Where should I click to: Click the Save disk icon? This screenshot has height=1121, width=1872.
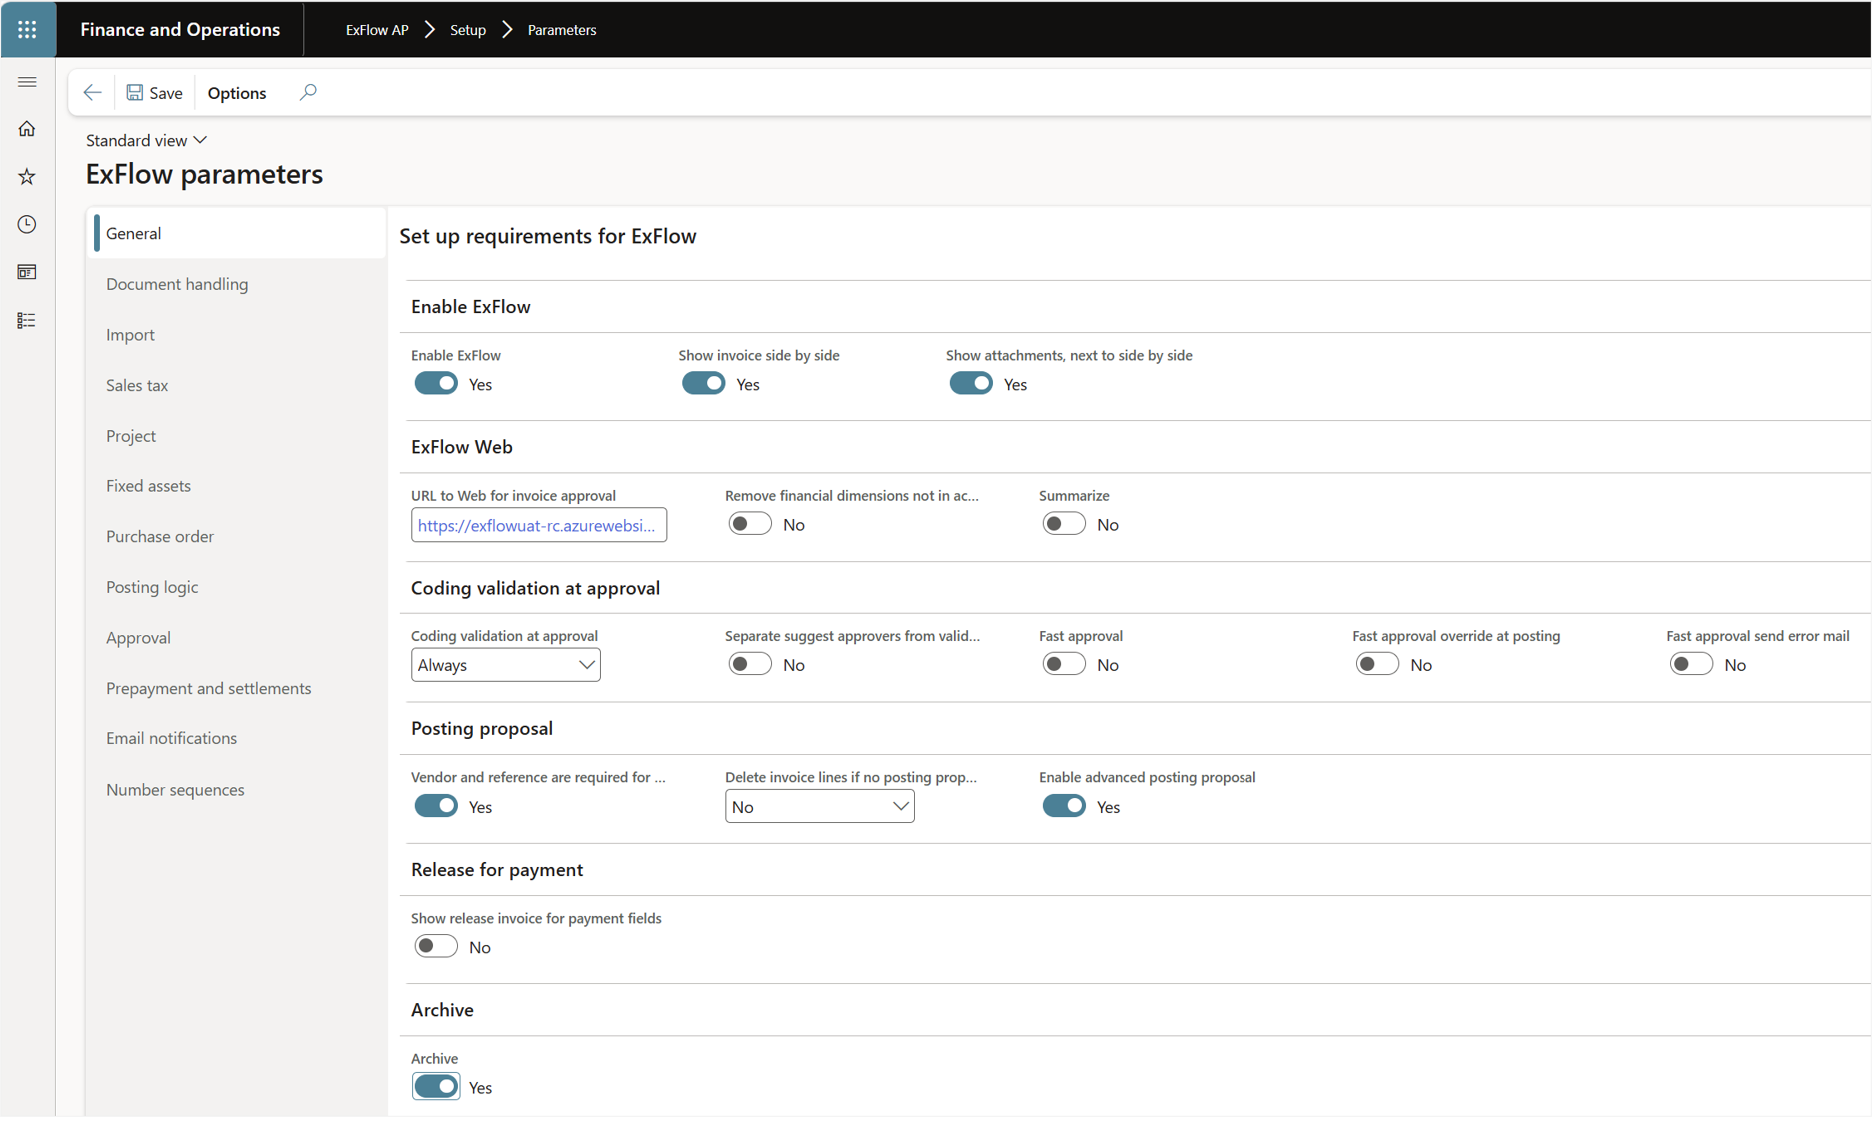tap(135, 93)
